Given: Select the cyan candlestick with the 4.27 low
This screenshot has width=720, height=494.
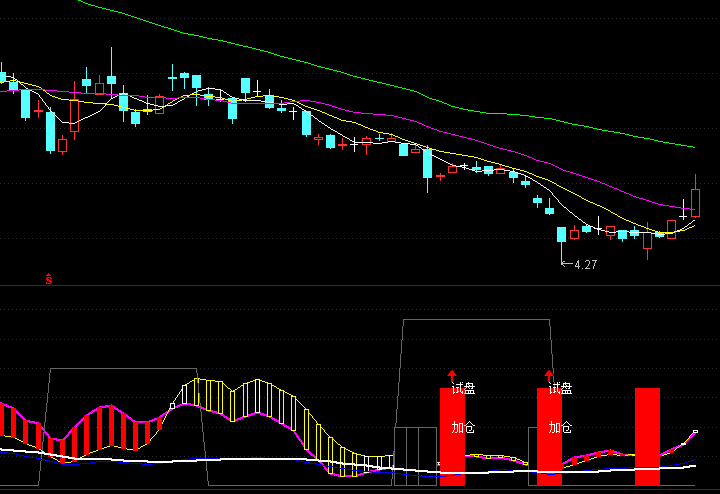Looking at the screenshot, I should (562, 234).
